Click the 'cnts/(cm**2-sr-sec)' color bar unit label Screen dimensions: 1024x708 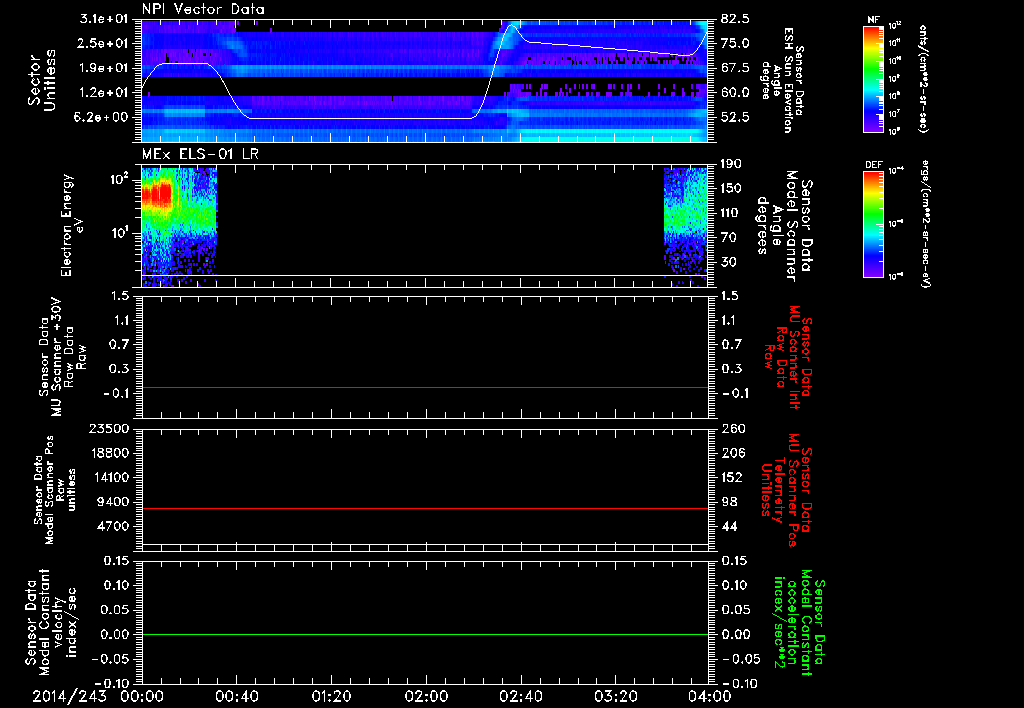(922, 78)
